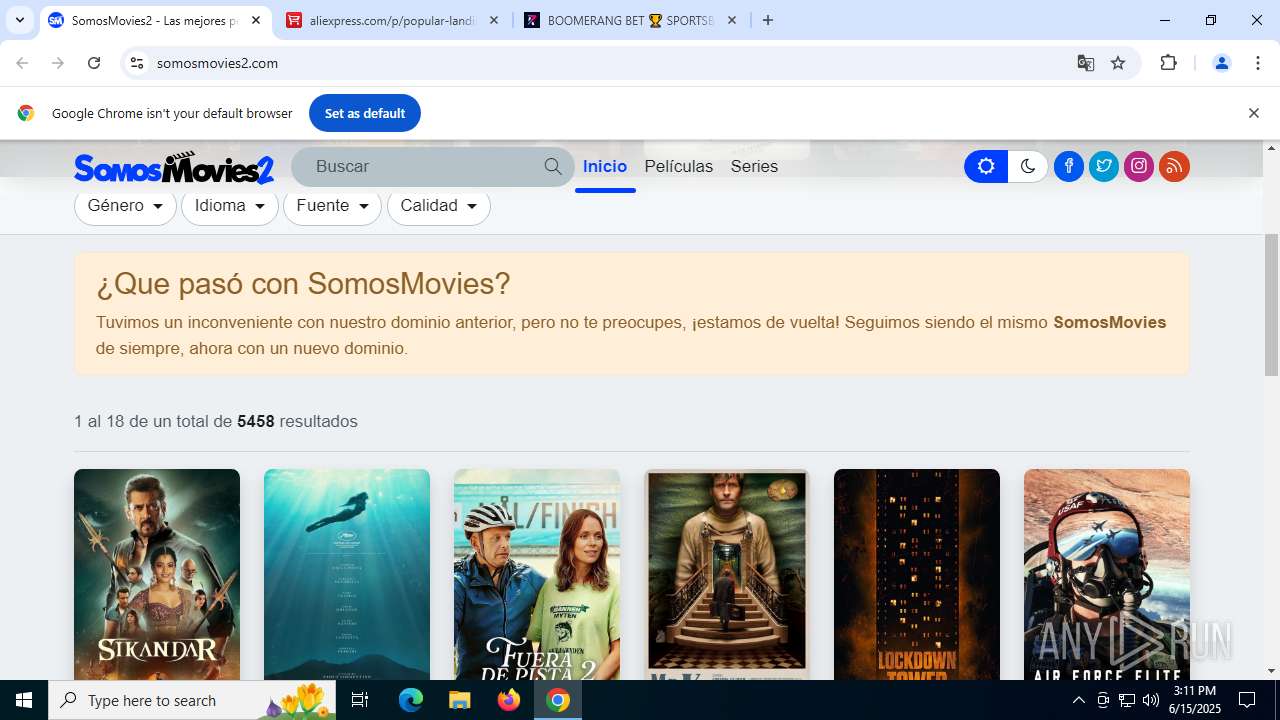Go forward to next page
Screen dimensions: 1280x720
pos(58,63)
